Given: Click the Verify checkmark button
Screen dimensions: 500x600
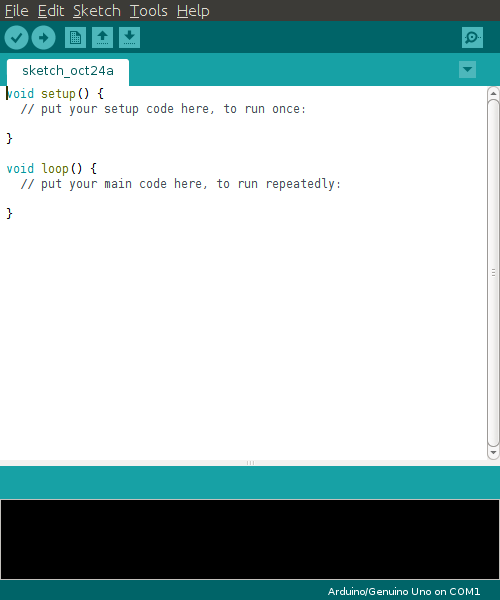Looking at the screenshot, I should click(16, 38).
